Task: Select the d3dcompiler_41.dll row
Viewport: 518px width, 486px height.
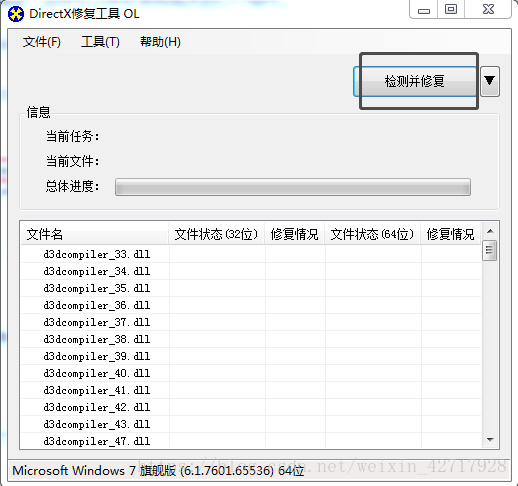Action: click(x=251, y=390)
